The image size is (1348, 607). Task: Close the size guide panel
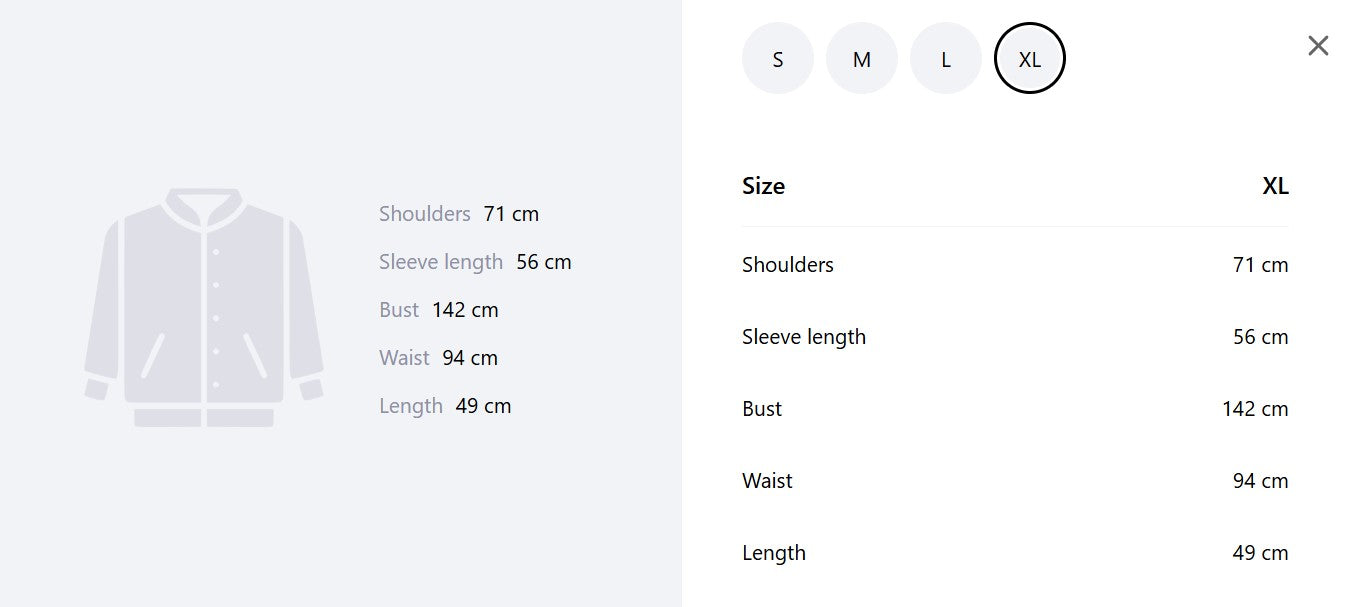1318,45
